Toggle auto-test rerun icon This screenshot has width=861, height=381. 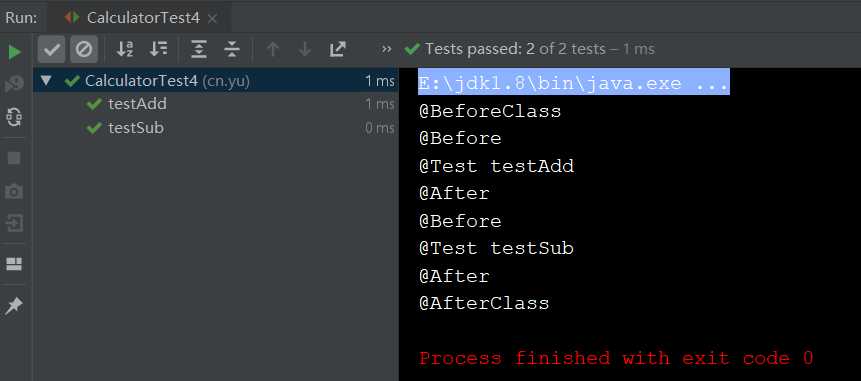click(x=14, y=117)
